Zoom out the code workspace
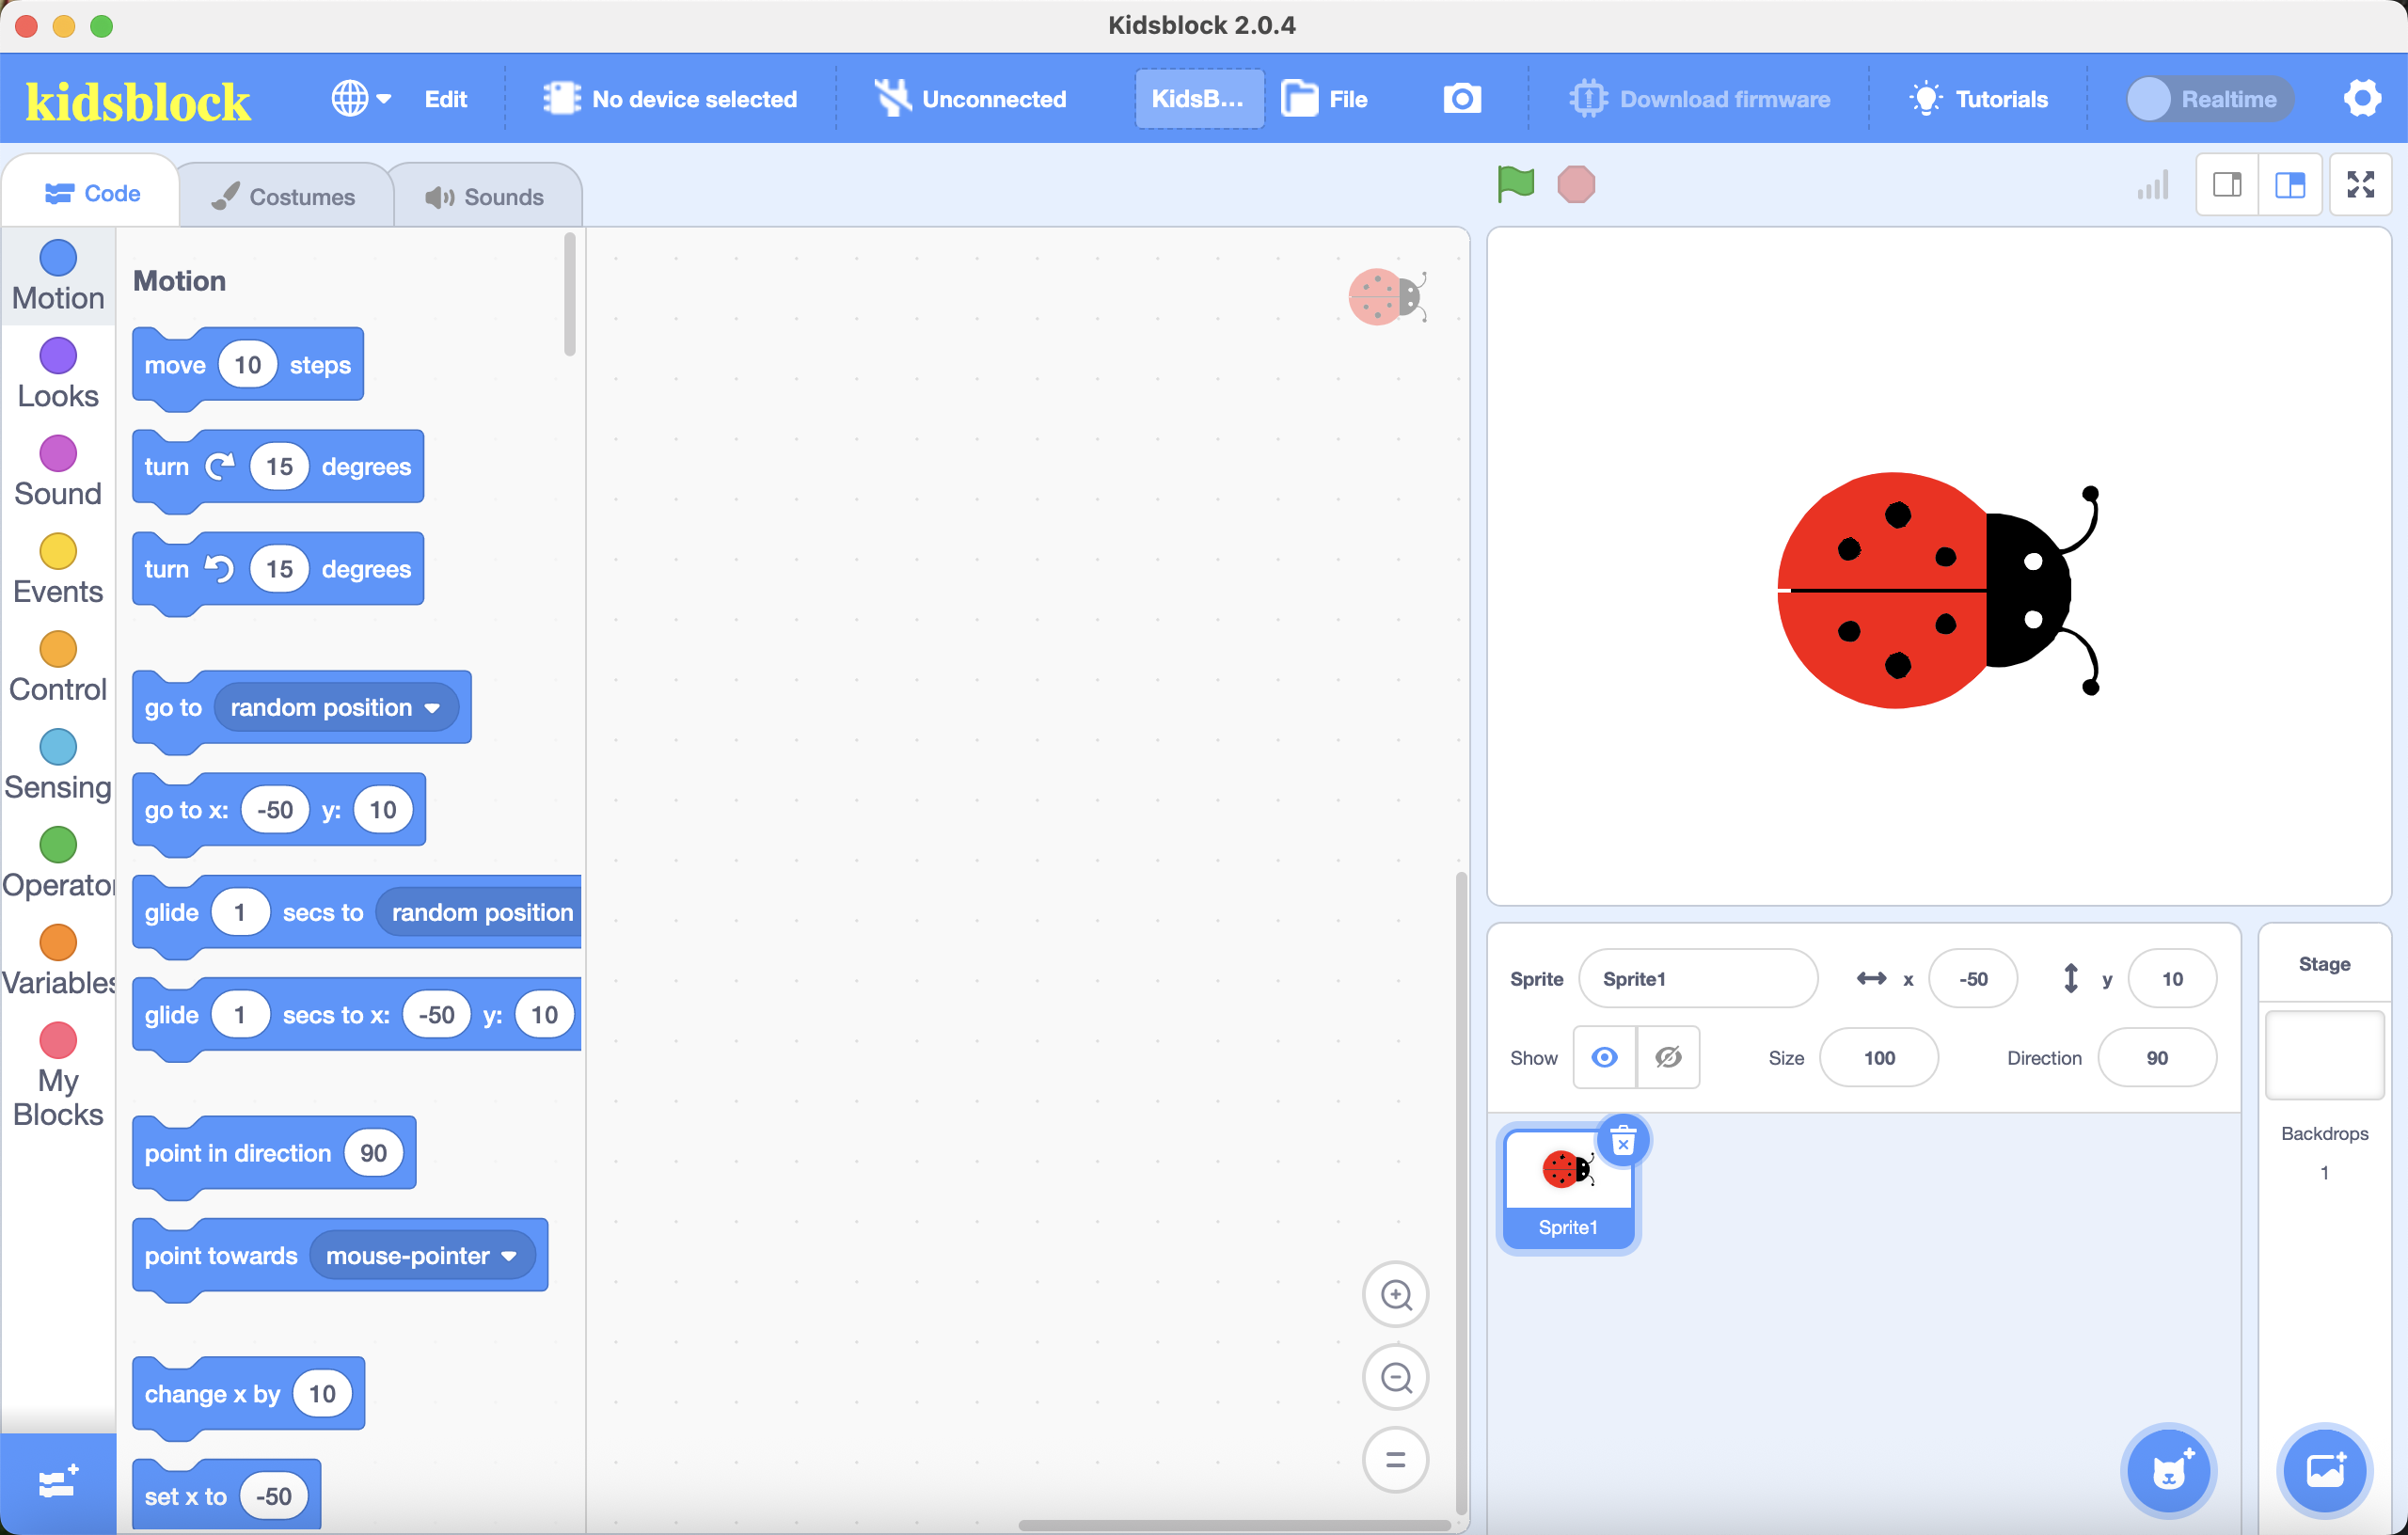2408x1535 pixels. pyautogui.click(x=1395, y=1378)
